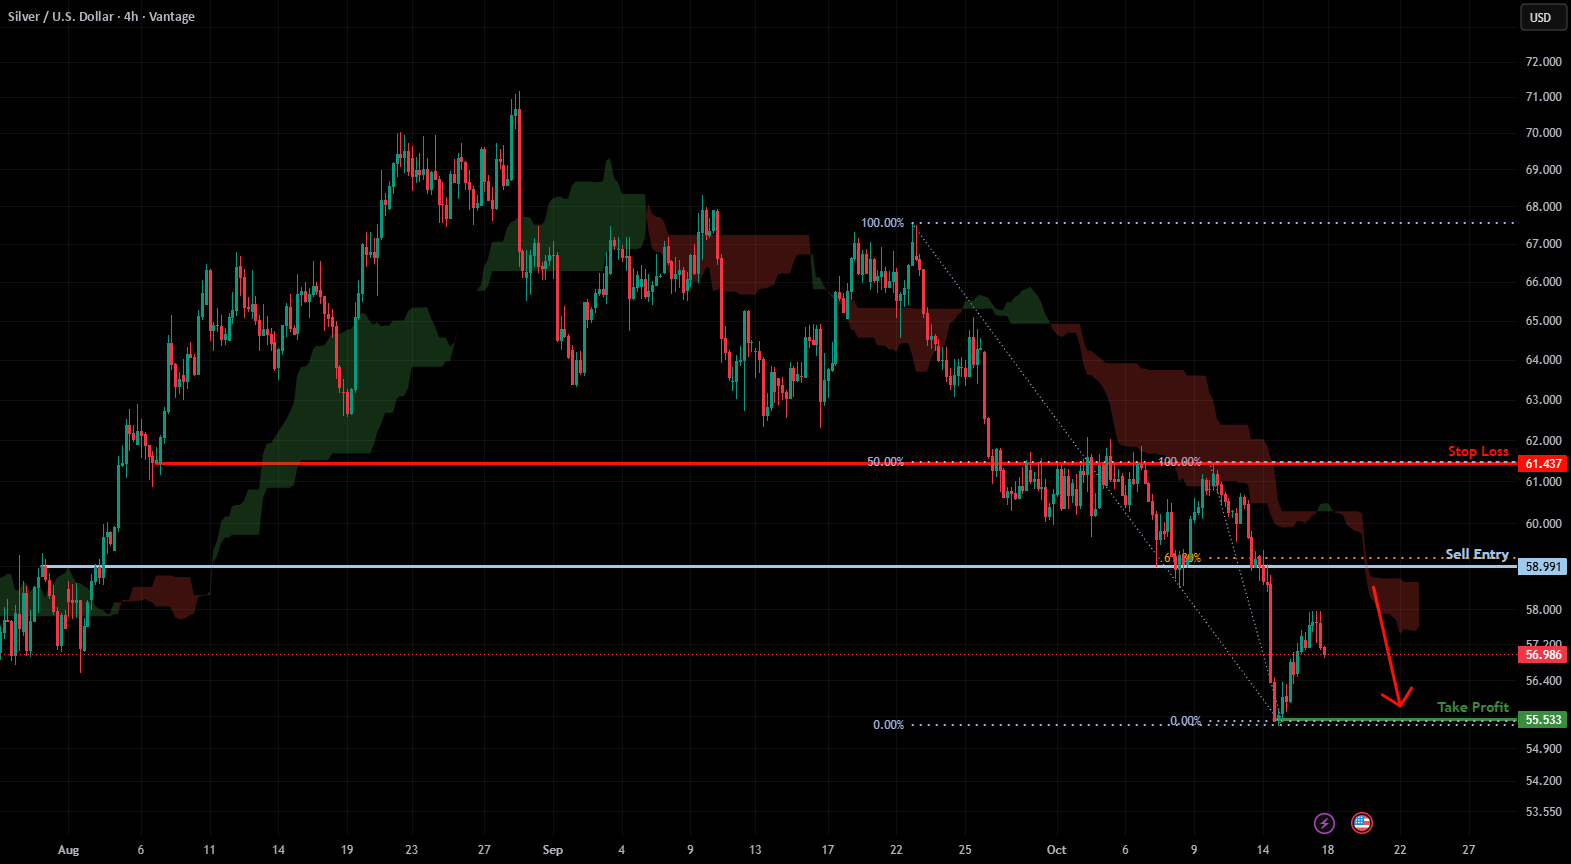
Task: Click the Sep date axis label
Action: (x=552, y=850)
